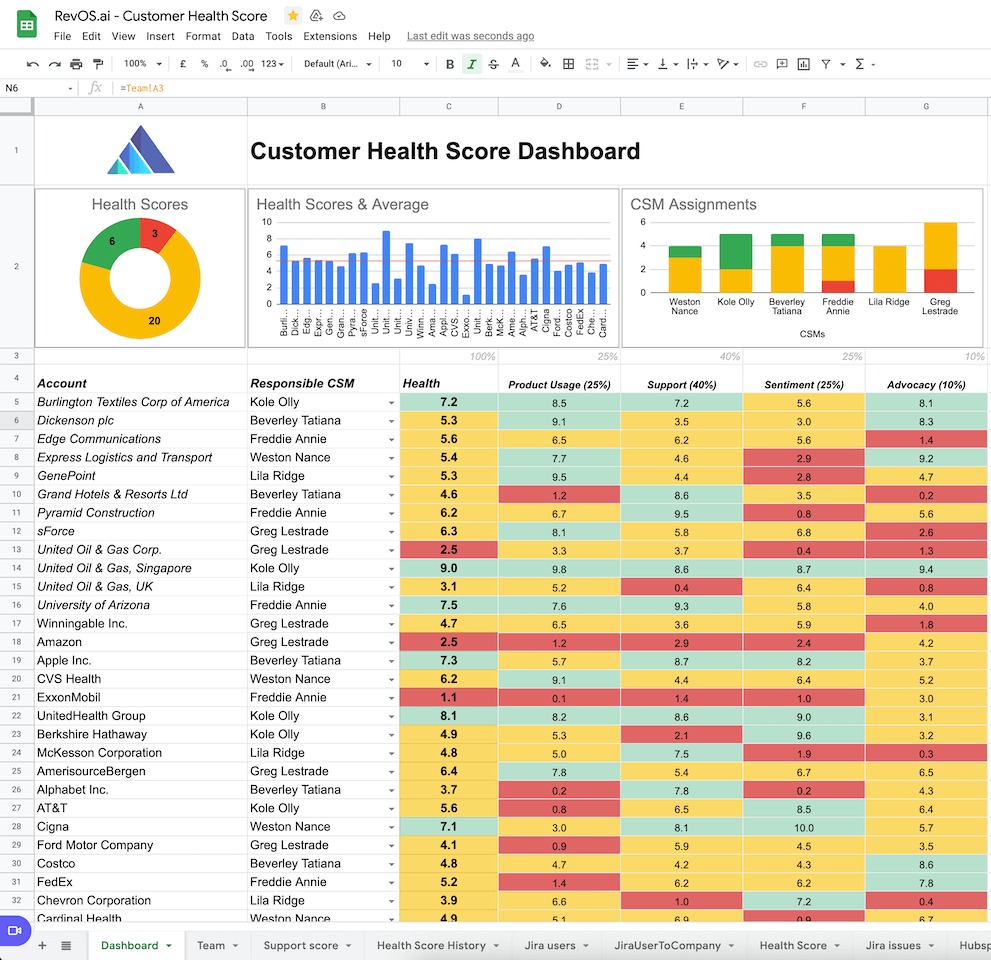Open the font family dropdown
991x960 pixels.
[x=338, y=64]
